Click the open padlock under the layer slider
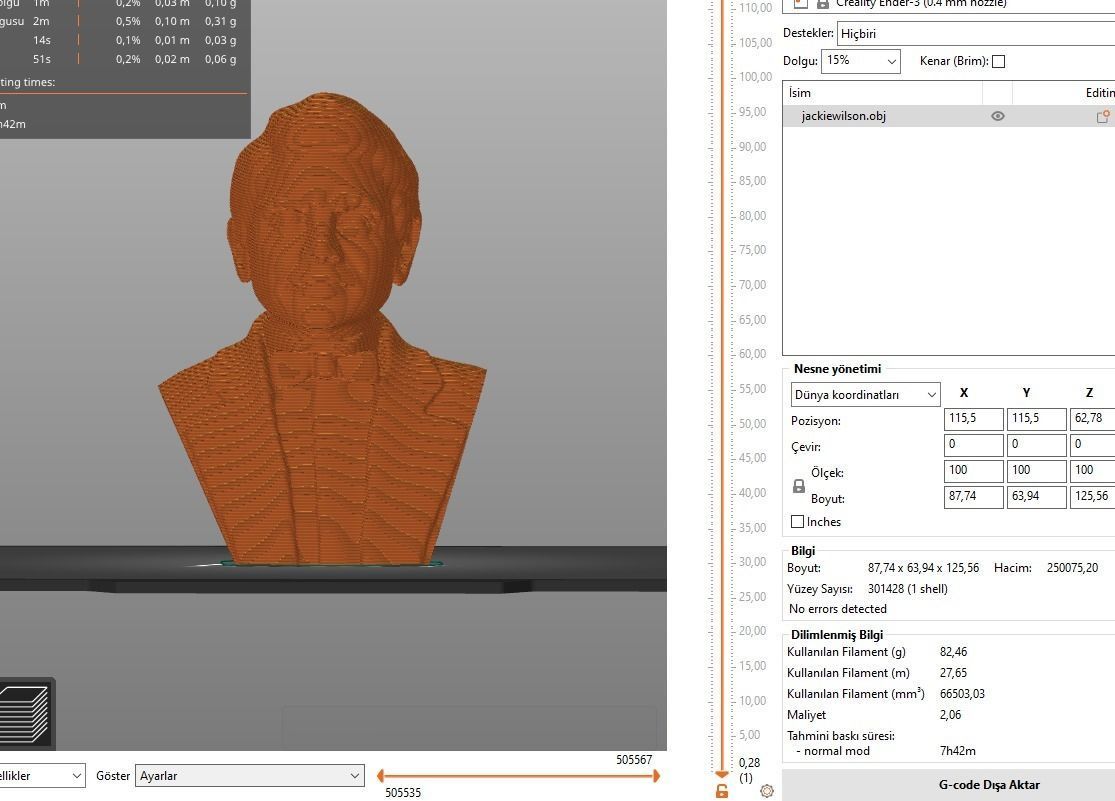 point(722,791)
